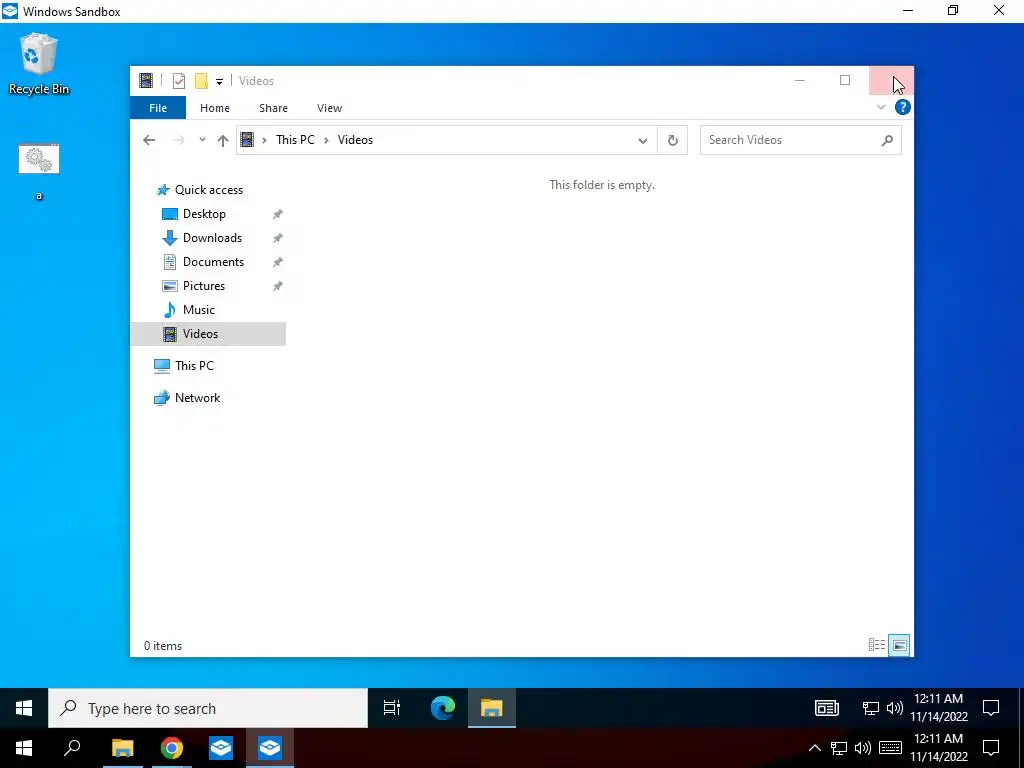
Task: Click 'This PC' in the address bar
Action: (x=295, y=140)
